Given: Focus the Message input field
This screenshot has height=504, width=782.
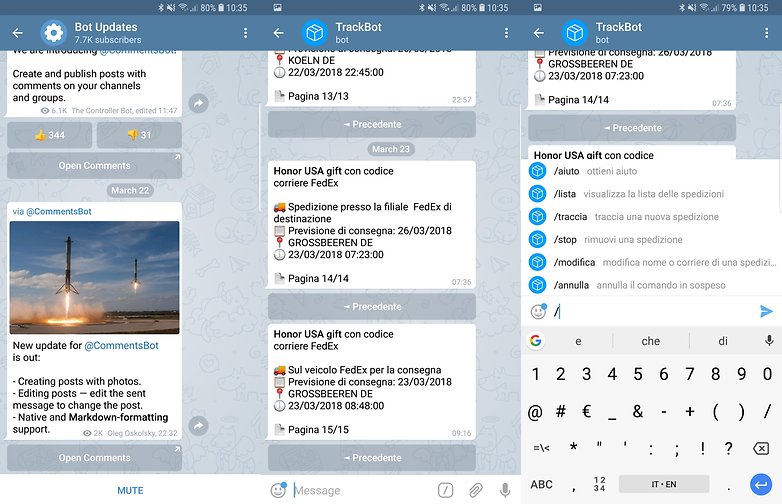Looking at the screenshot, I should [x=362, y=491].
